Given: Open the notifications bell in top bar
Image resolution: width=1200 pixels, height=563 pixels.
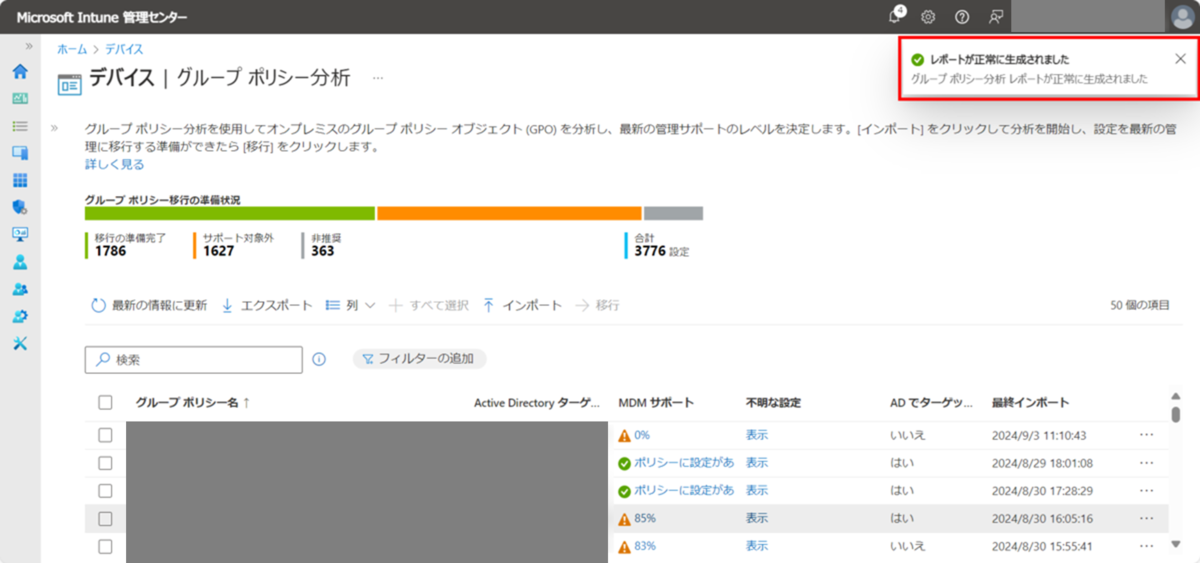Looking at the screenshot, I should point(896,16).
